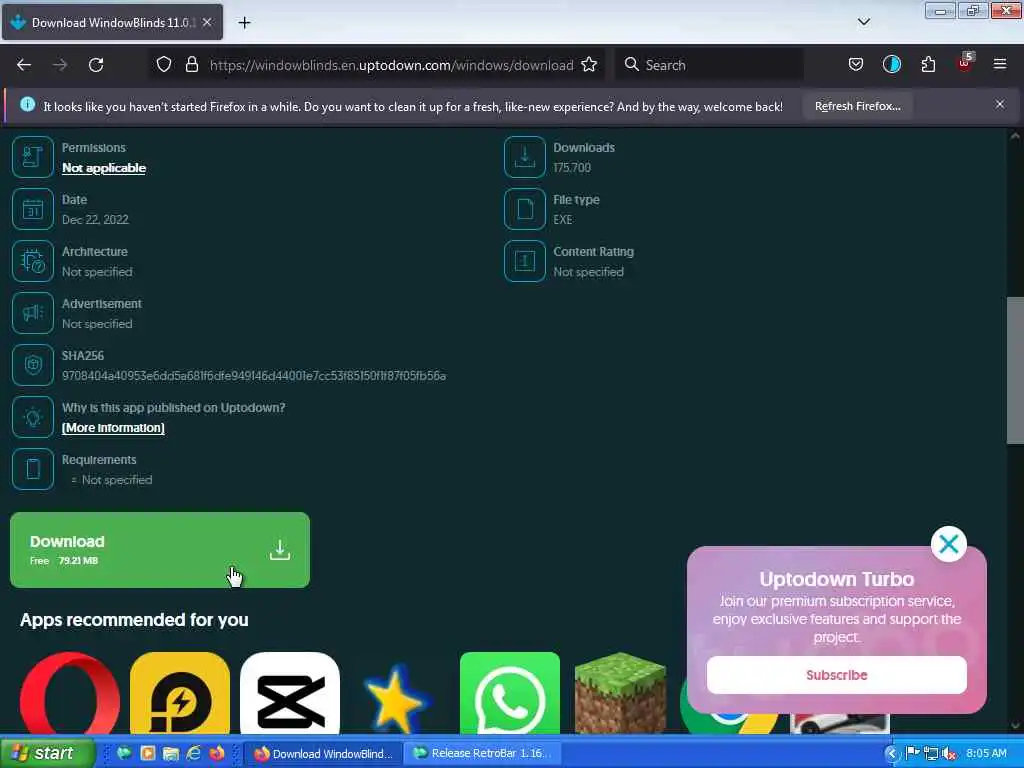Click the Date calendar icon

point(33,209)
